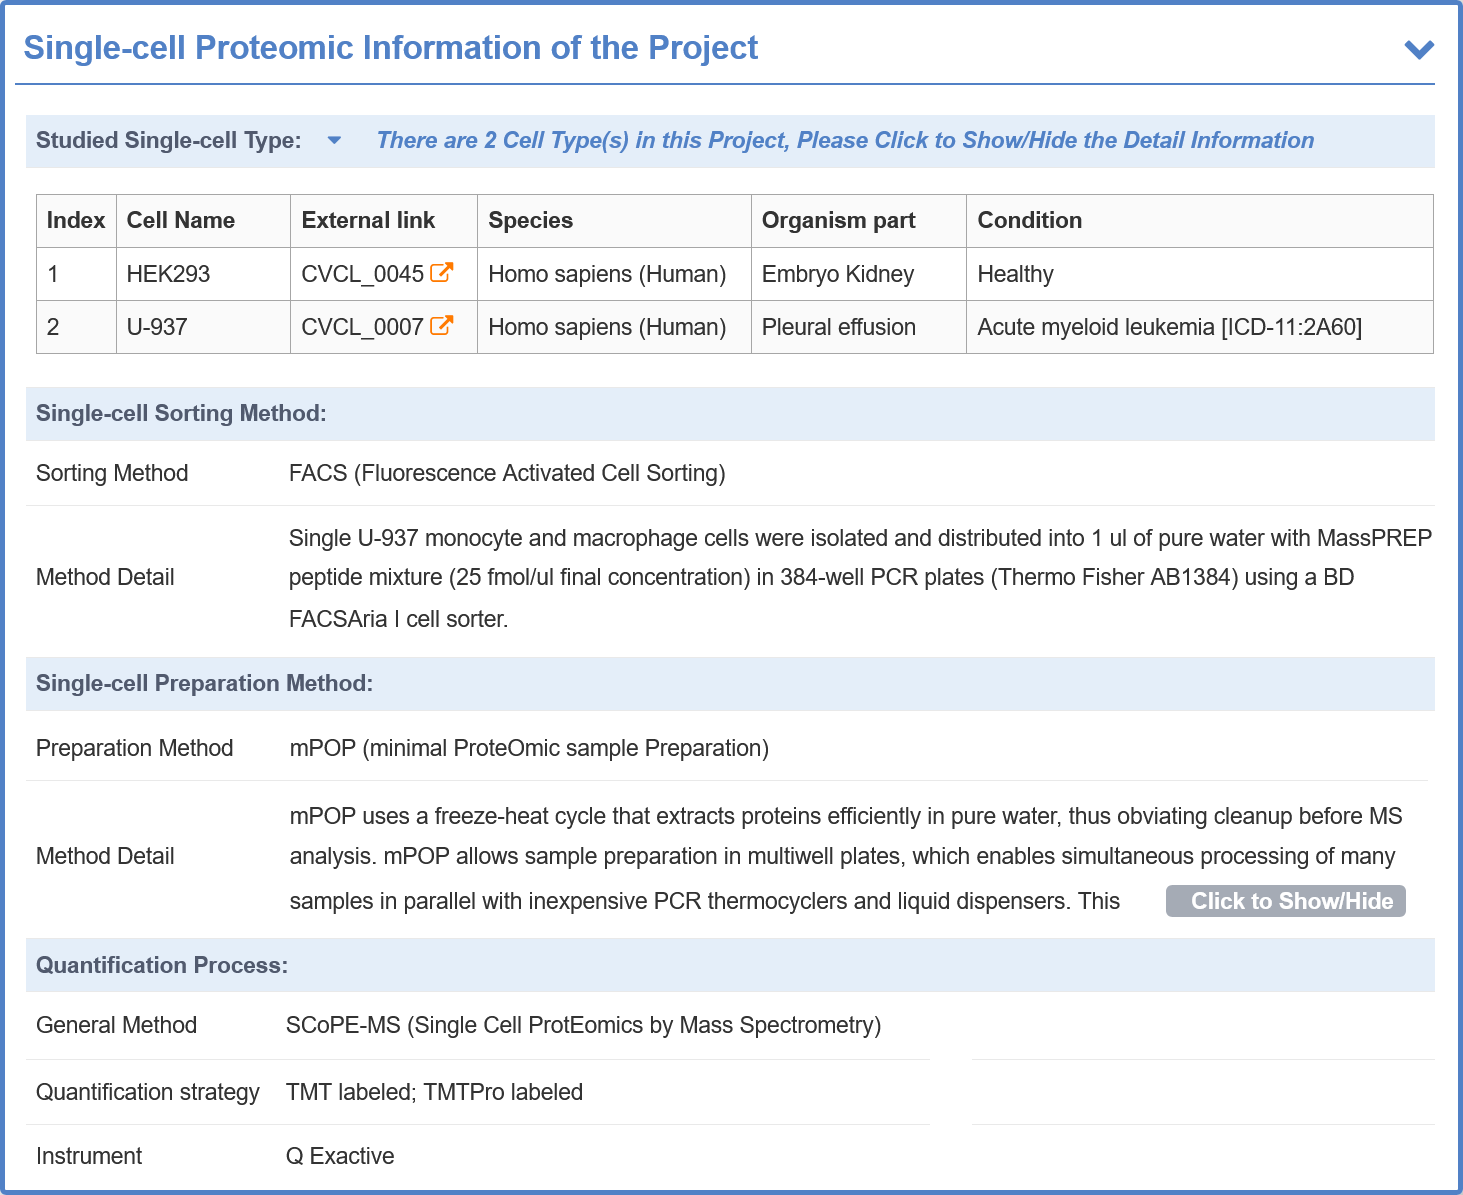1463x1195 pixels.
Task: Open external link icon beside CVCL_0045
Action: coord(442,272)
